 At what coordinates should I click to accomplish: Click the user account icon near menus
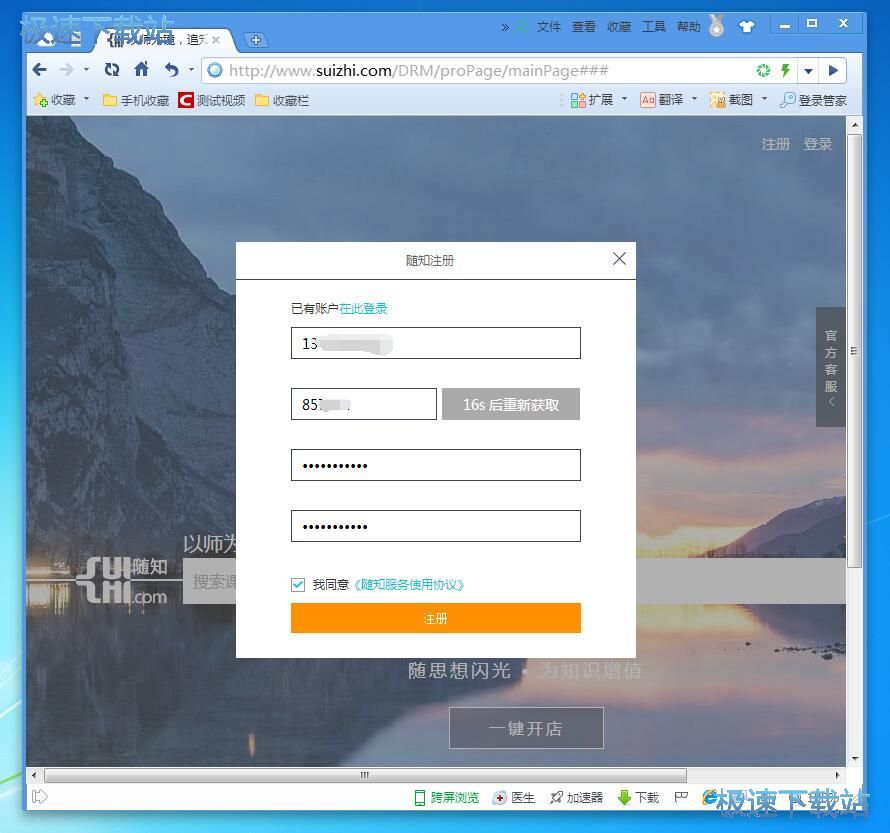tap(521, 27)
